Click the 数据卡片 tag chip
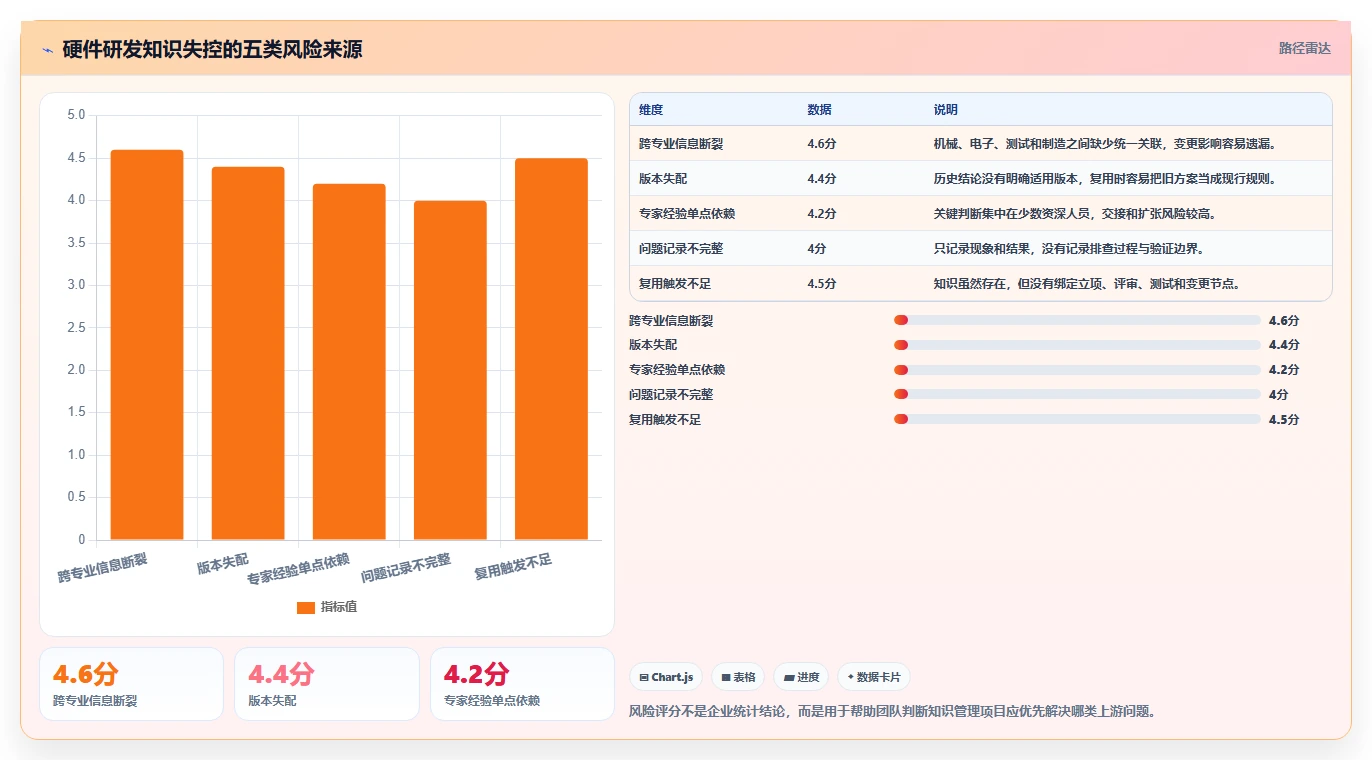Screen dimensions: 1372x760 [x=874, y=677]
